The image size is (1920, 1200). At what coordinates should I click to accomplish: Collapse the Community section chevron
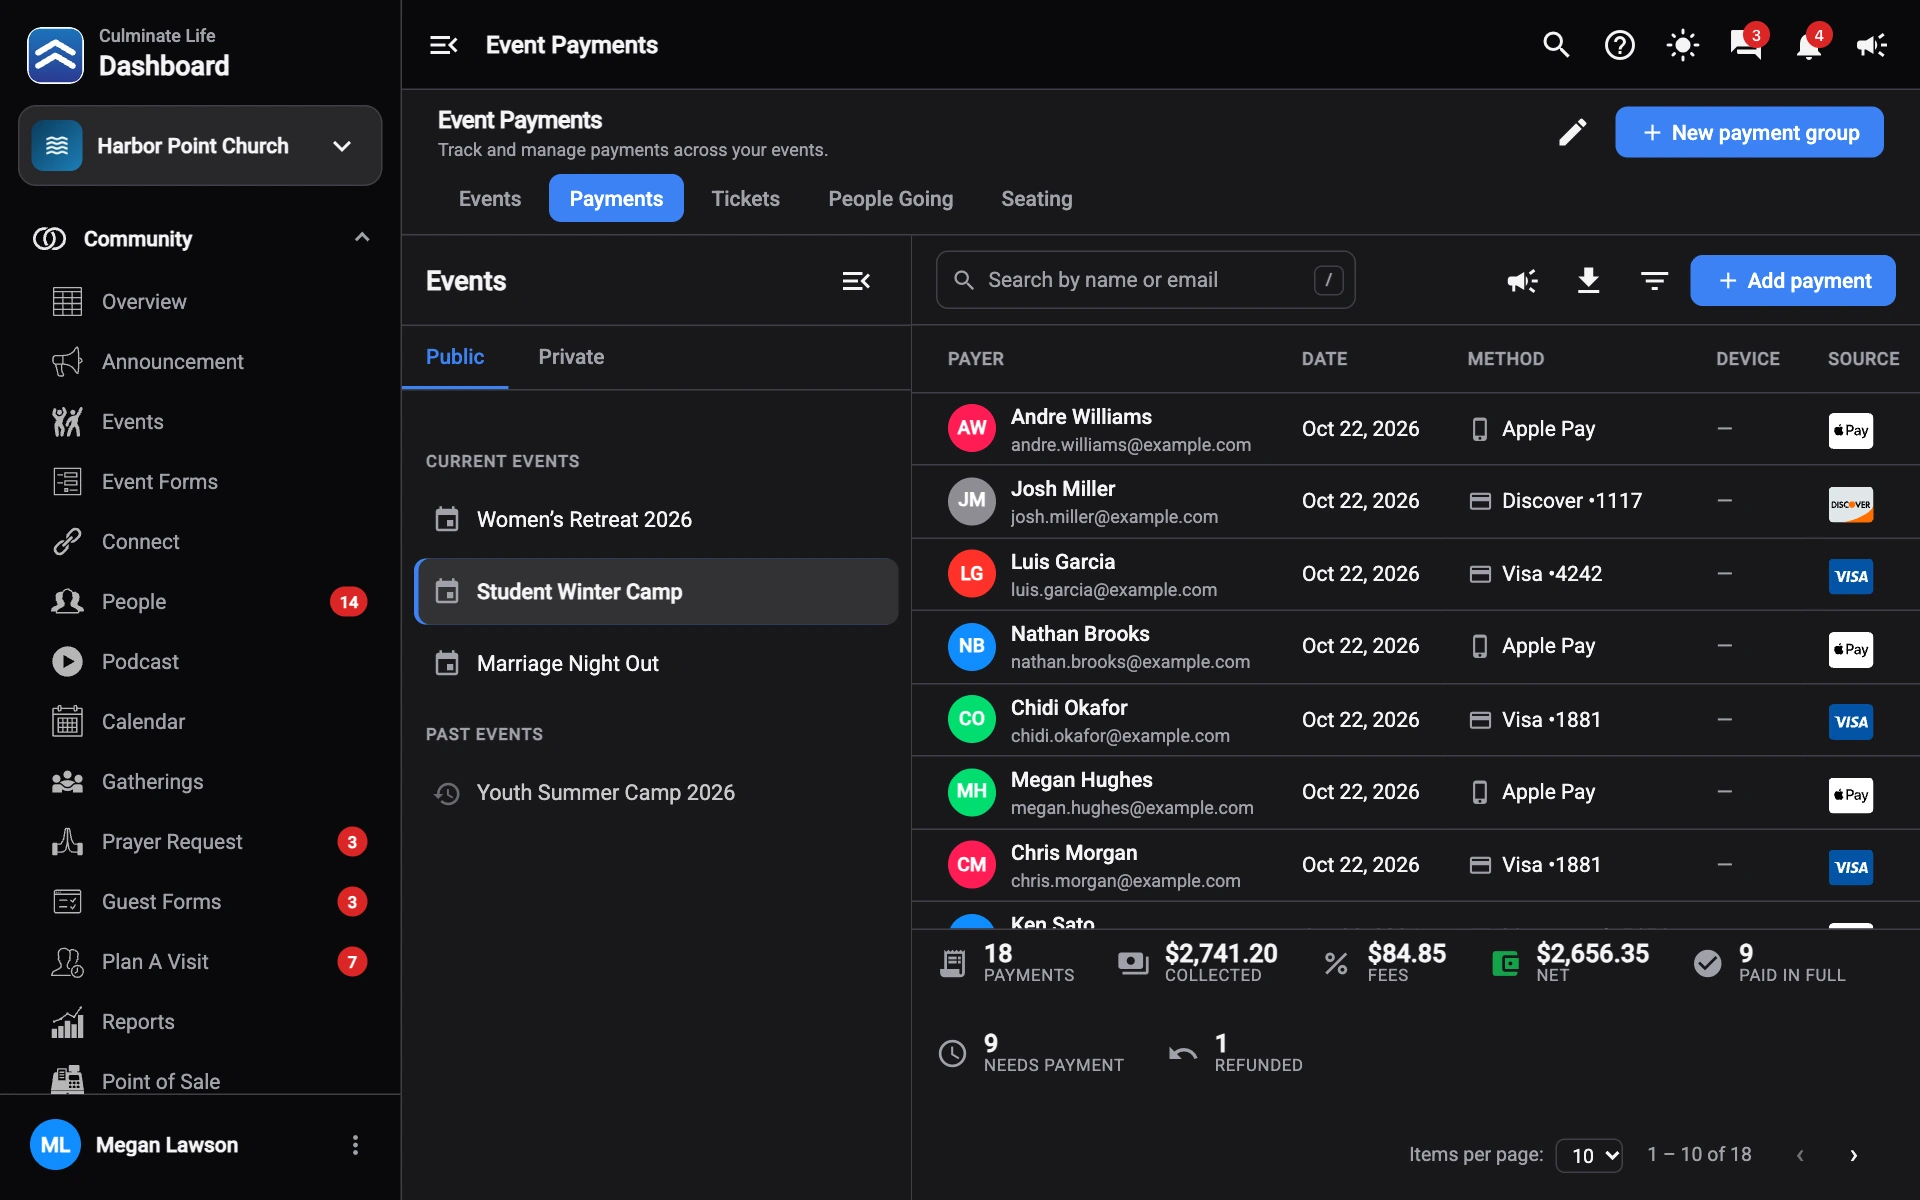click(362, 238)
